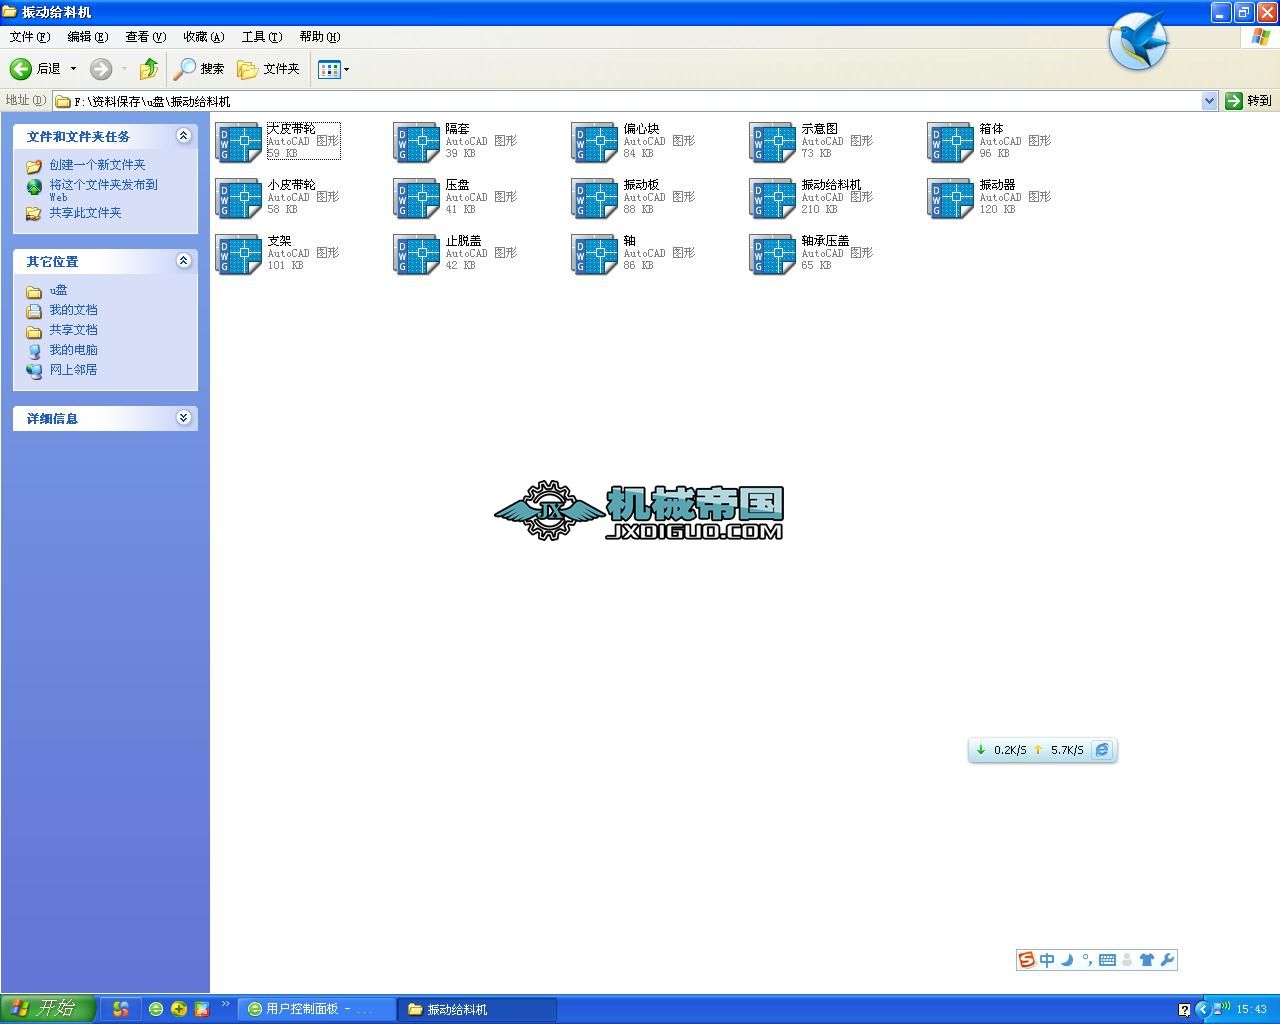
Task: Open IME skin shirt icon
Action: [1147, 960]
